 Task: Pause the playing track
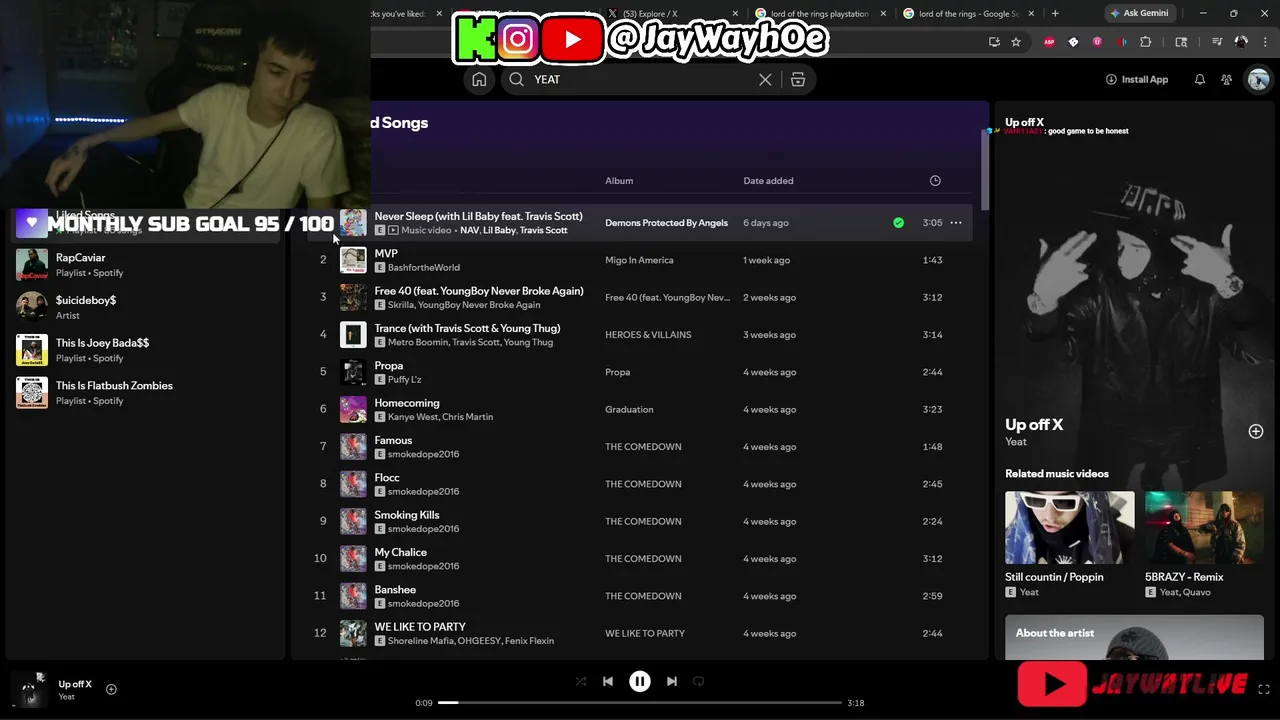click(640, 681)
